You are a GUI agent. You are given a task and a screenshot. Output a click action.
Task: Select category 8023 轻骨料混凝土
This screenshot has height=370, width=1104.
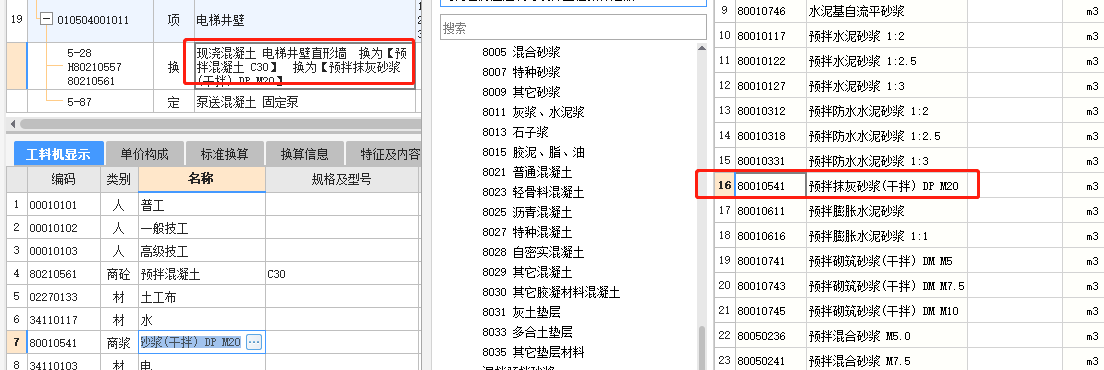pyautogui.click(x=533, y=192)
